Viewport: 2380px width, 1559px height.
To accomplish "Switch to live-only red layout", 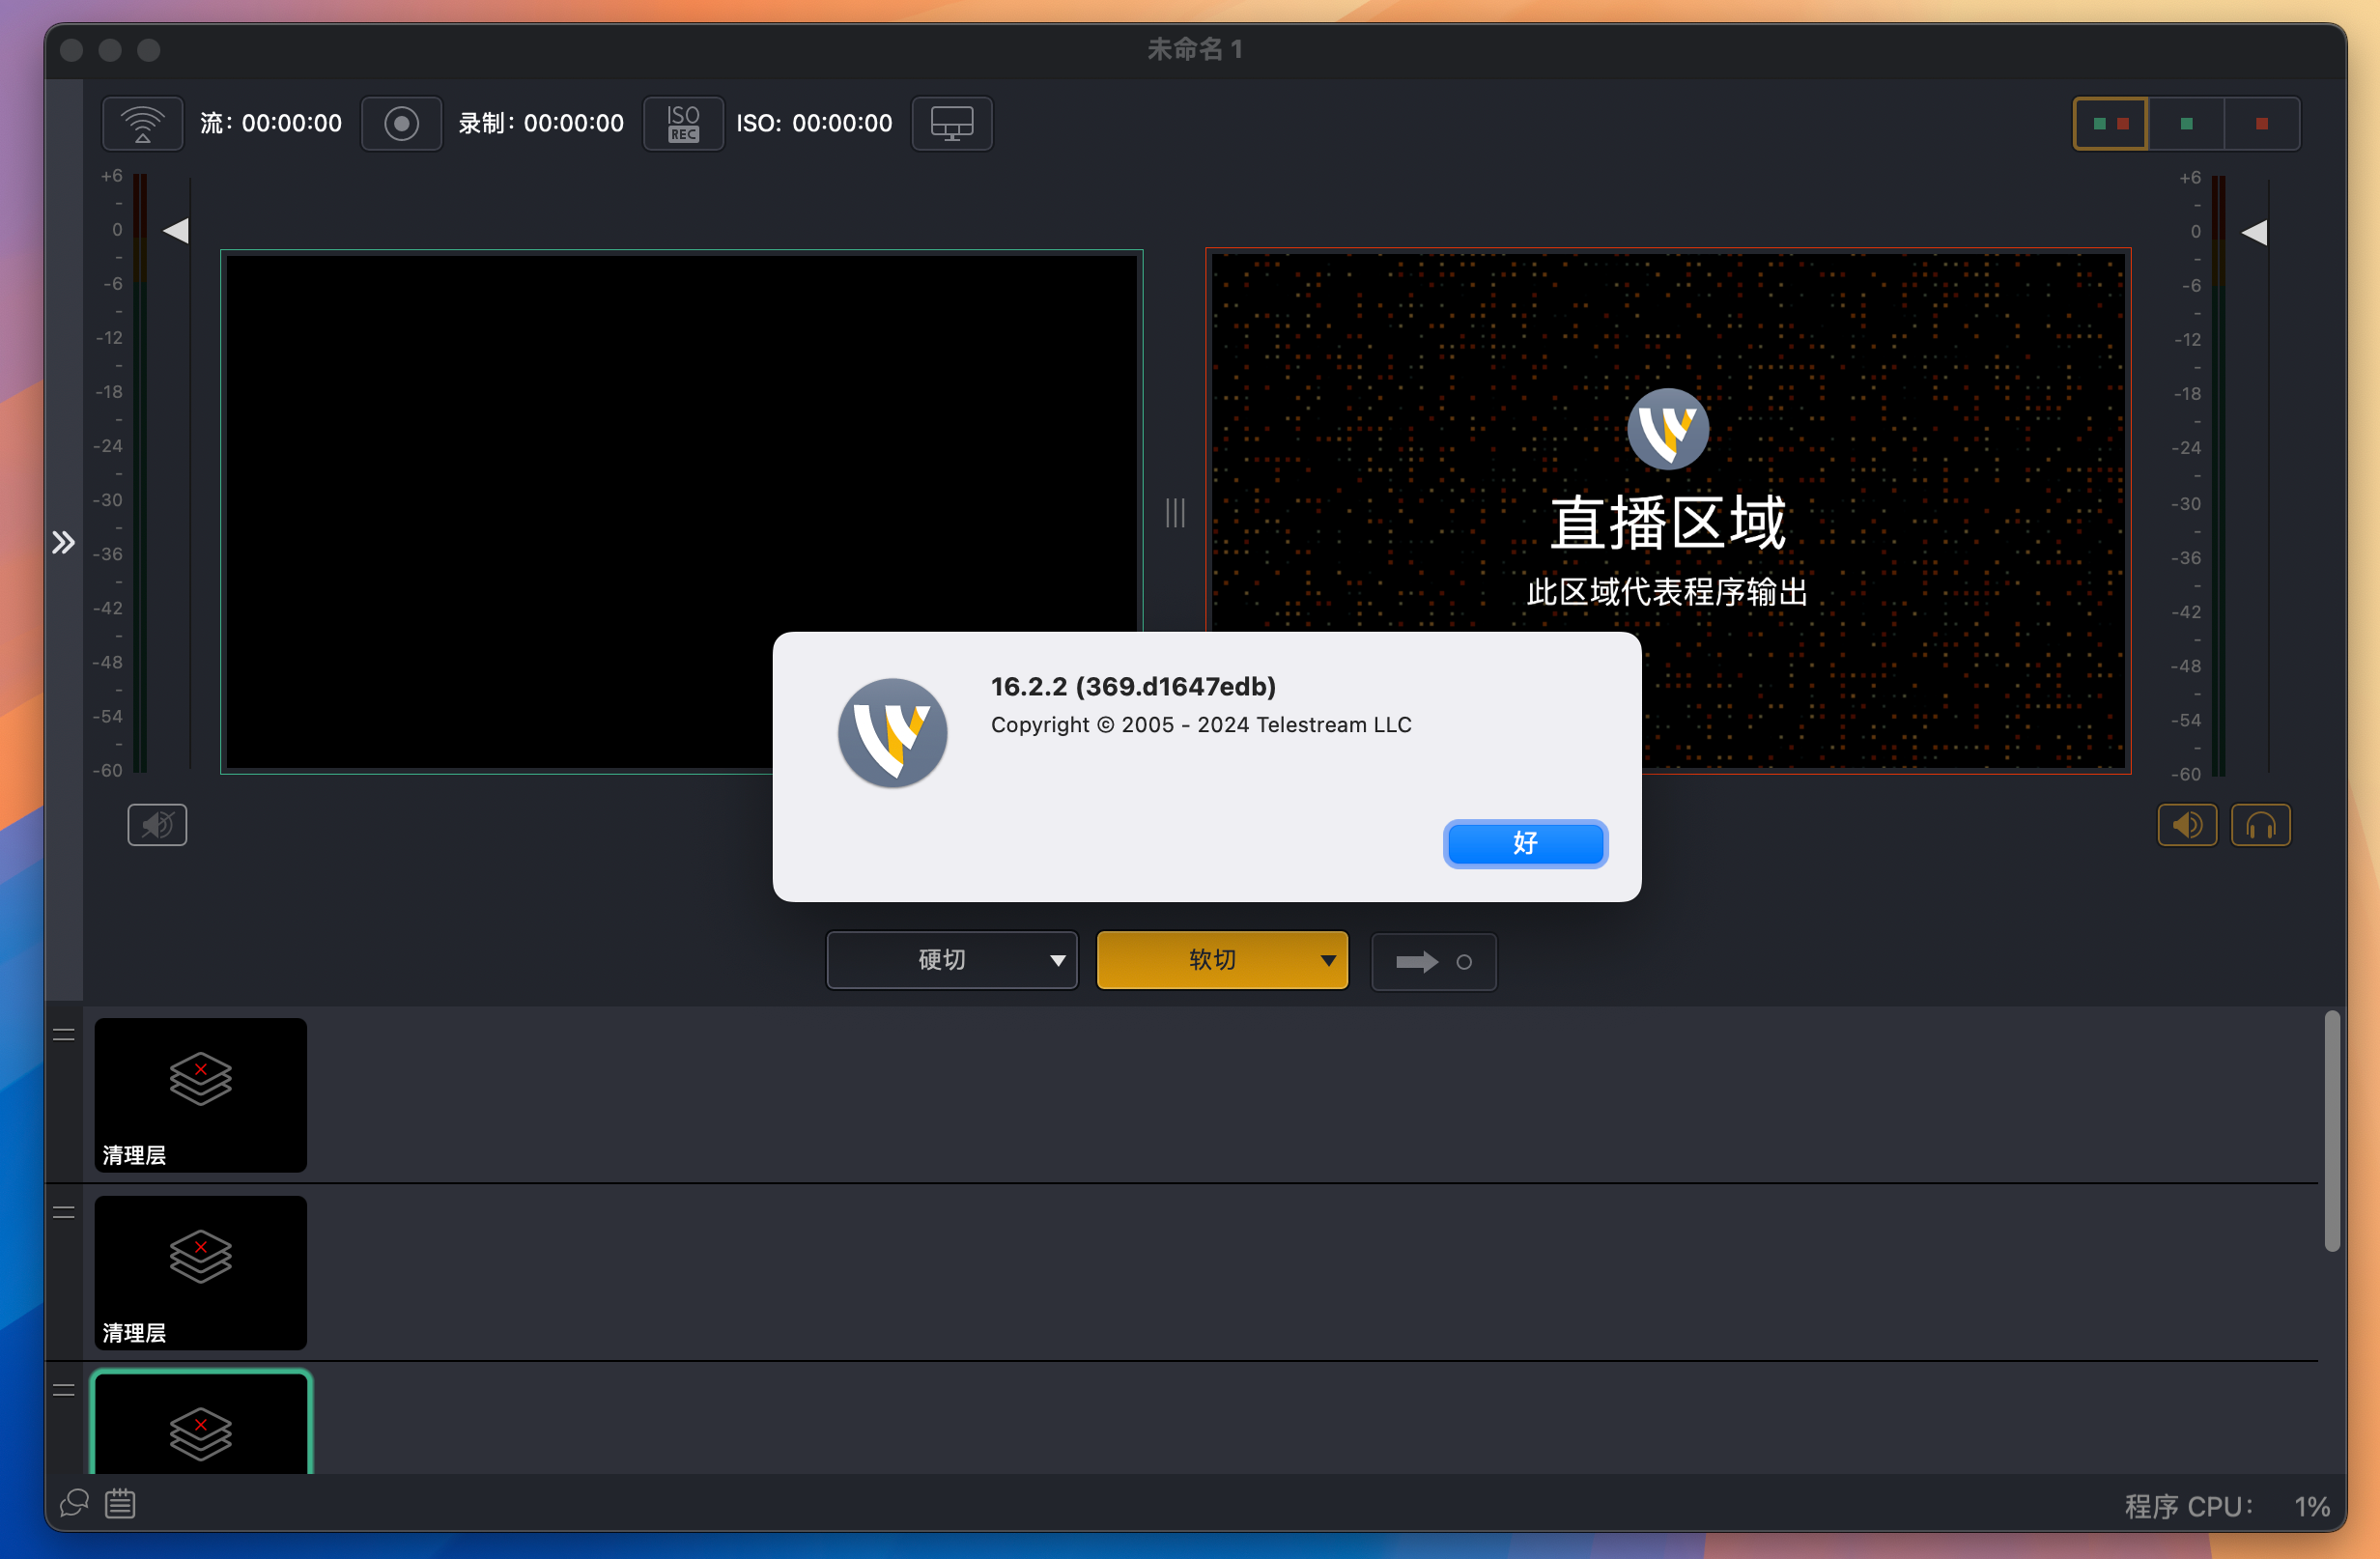I will (x=2262, y=124).
